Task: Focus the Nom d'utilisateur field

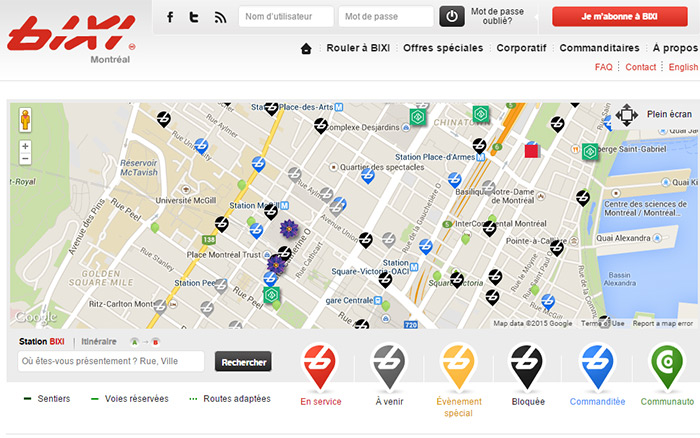Action: click(x=286, y=17)
